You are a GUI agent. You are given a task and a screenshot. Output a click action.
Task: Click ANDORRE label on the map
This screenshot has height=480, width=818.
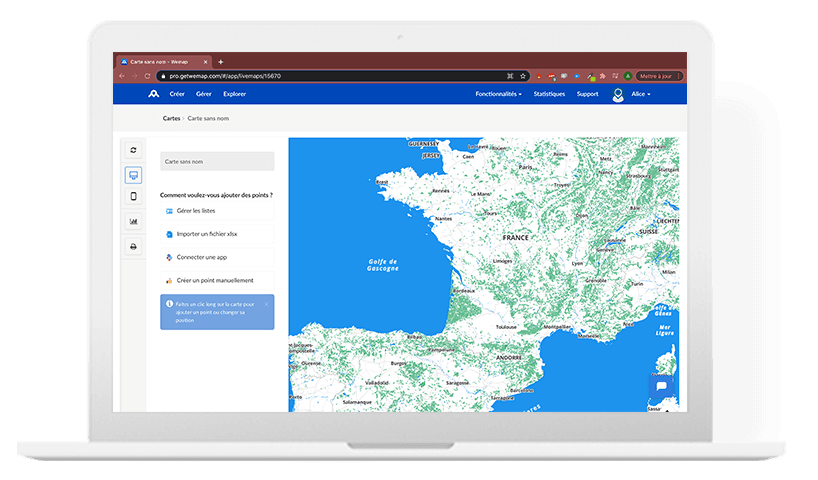click(x=509, y=358)
